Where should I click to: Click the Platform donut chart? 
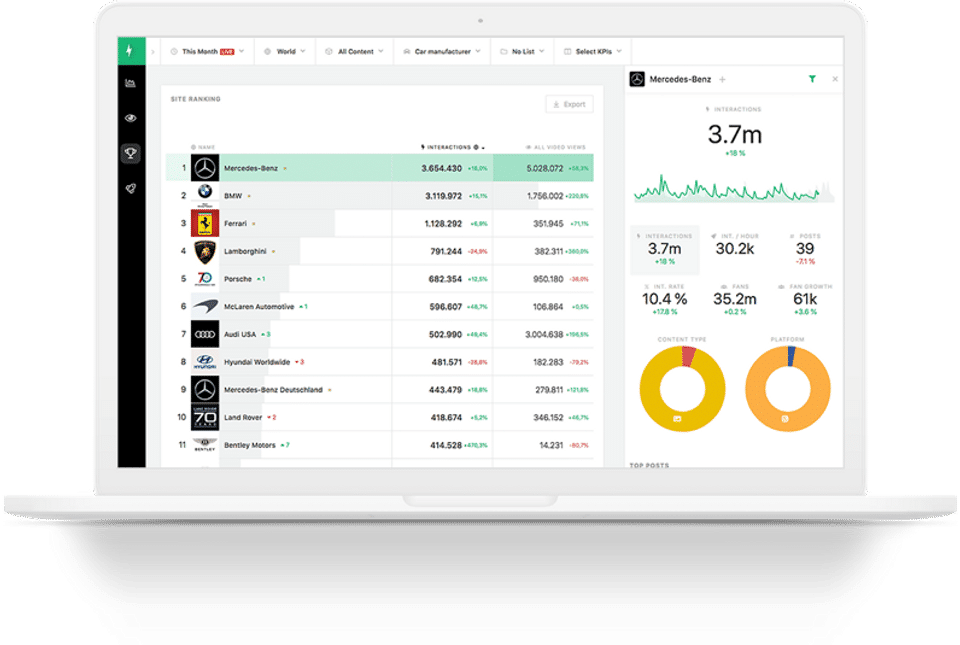click(x=787, y=389)
